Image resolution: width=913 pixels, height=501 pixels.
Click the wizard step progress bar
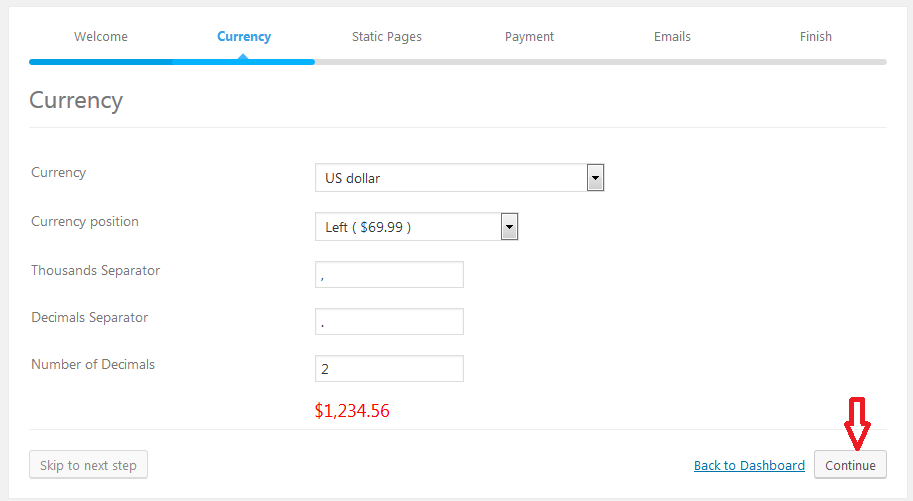pyautogui.click(x=457, y=62)
